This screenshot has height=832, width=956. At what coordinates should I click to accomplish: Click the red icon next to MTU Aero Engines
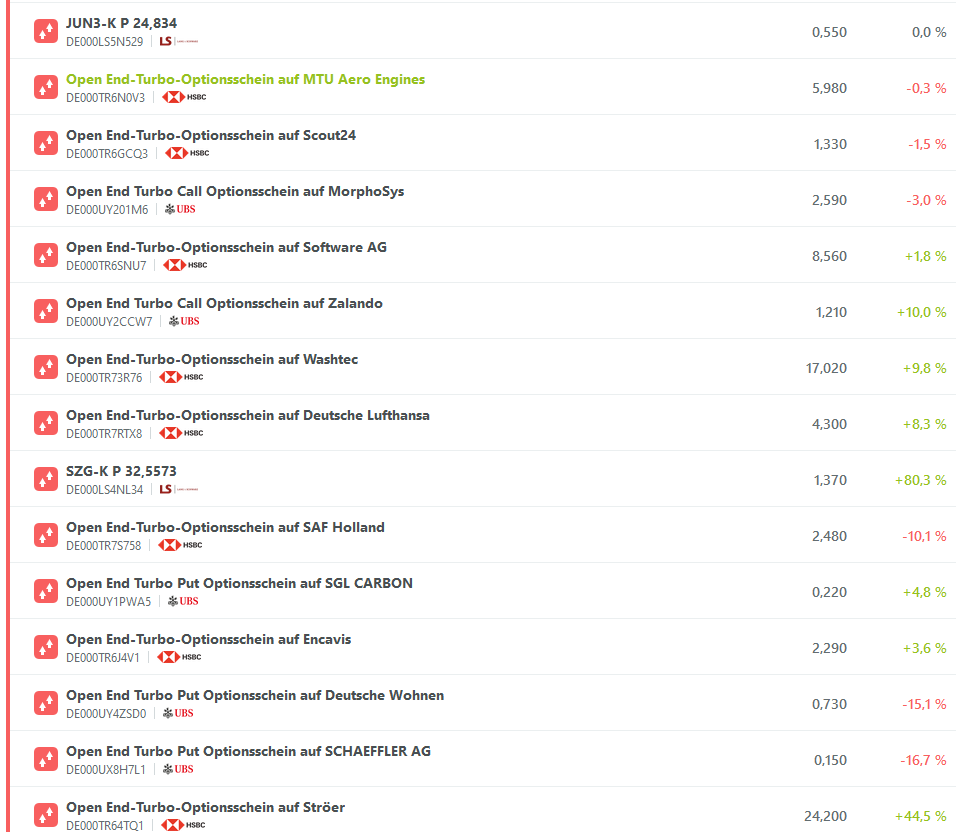pos(45,87)
